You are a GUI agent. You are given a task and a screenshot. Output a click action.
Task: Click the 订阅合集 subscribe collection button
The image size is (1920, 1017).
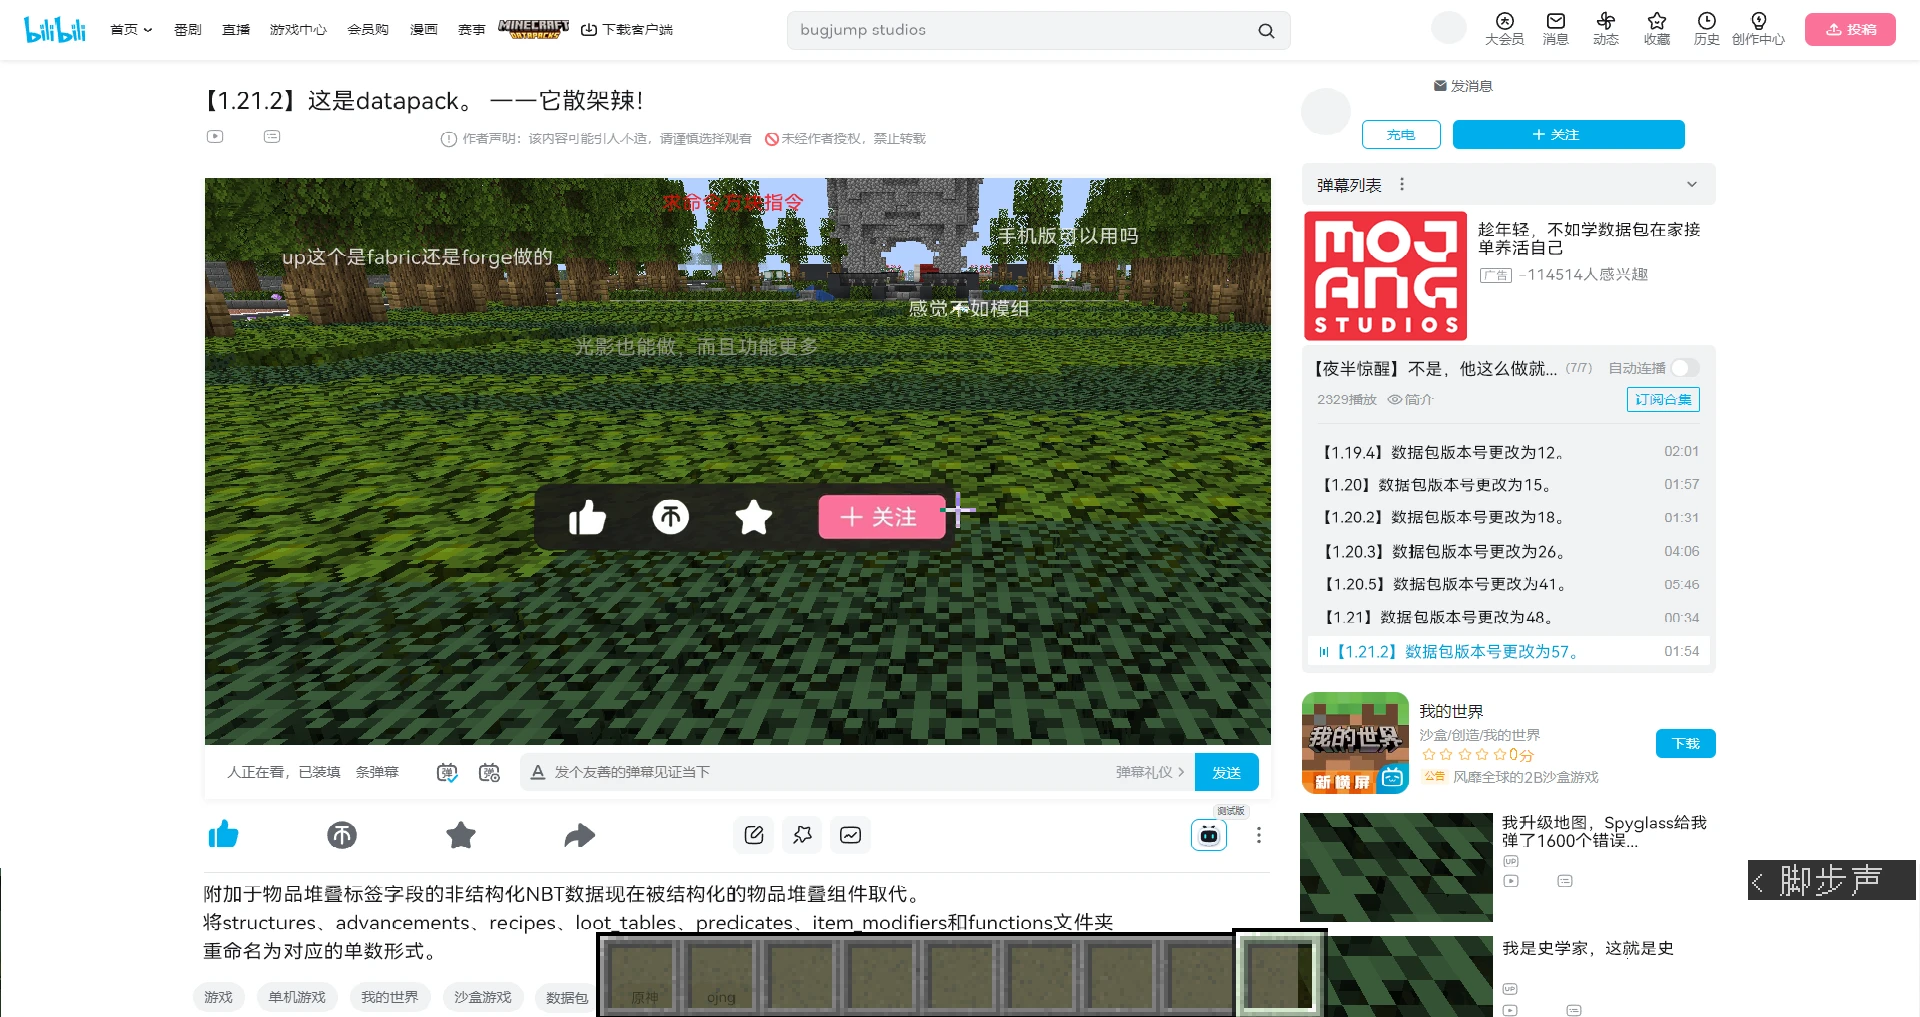(1663, 399)
